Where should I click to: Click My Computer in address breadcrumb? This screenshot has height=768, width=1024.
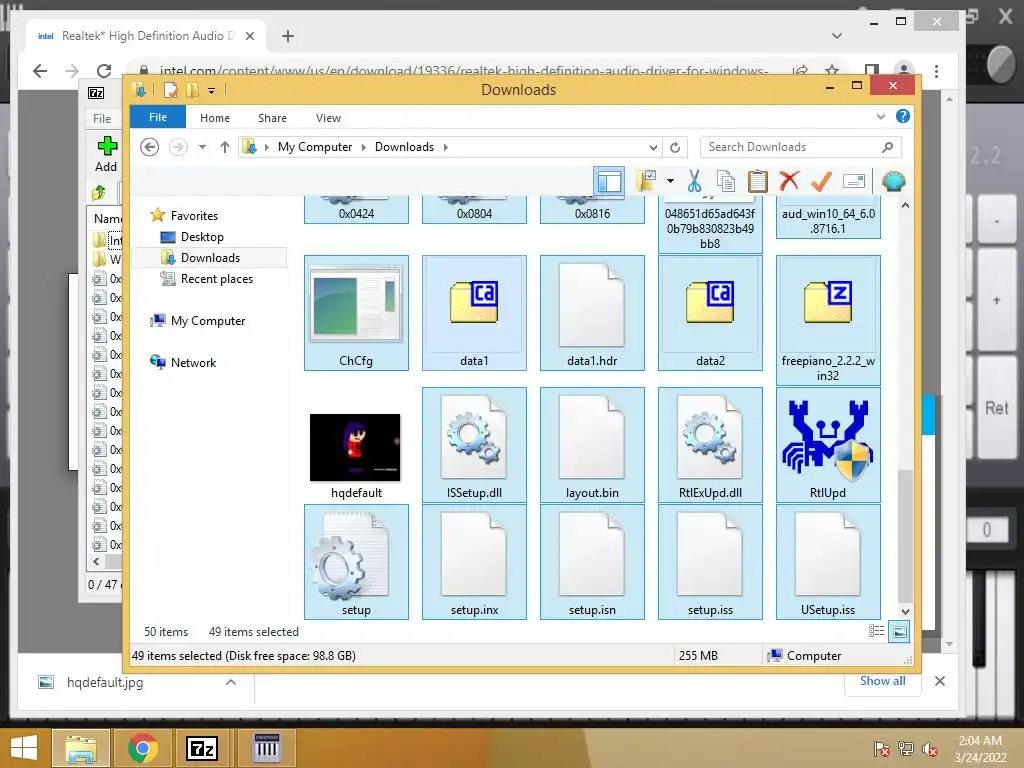(315, 147)
